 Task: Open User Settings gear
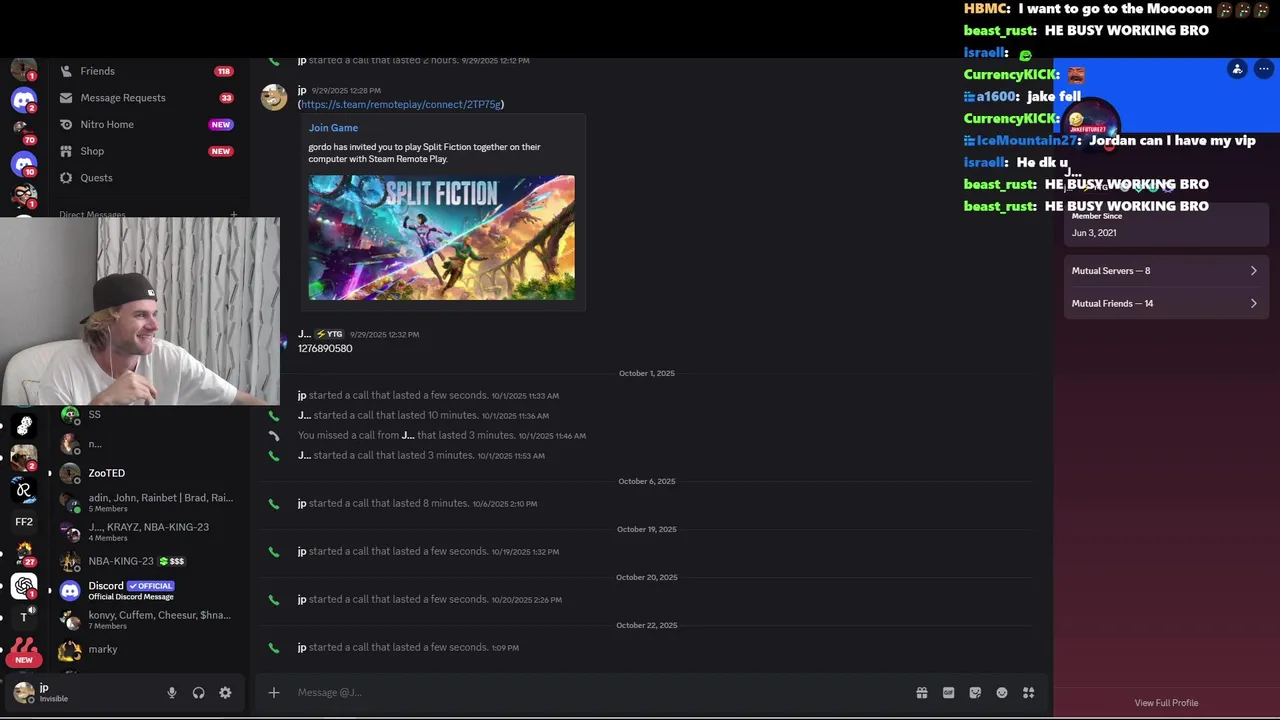pos(225,693)
